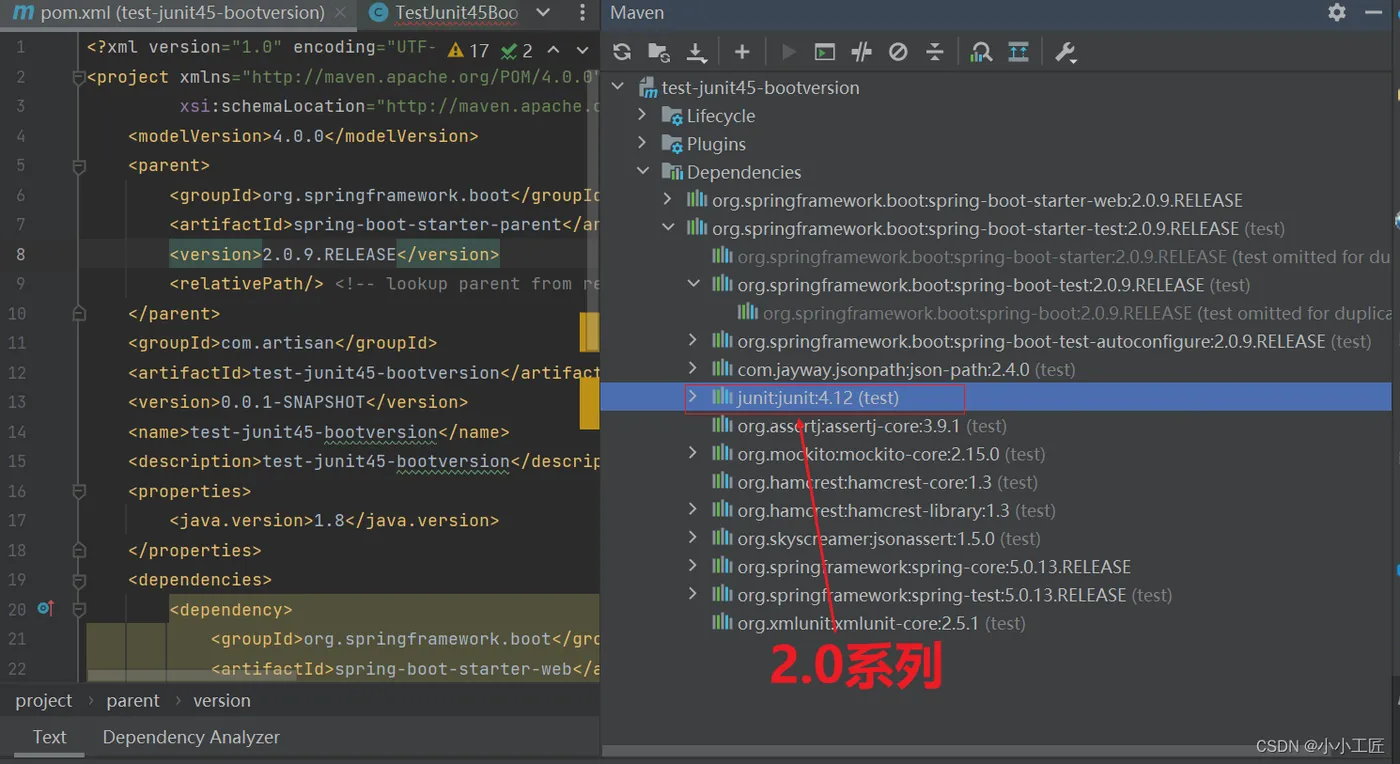Click 'project' breadcrumb

pyautogui.click(x=44, y=701)
